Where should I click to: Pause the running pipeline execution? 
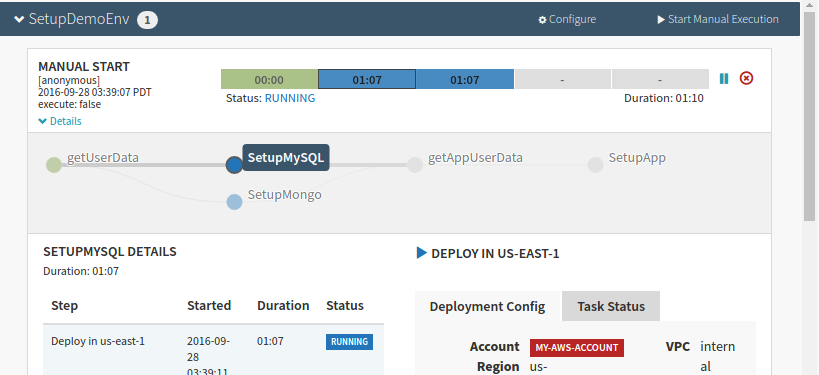(723, 78)
